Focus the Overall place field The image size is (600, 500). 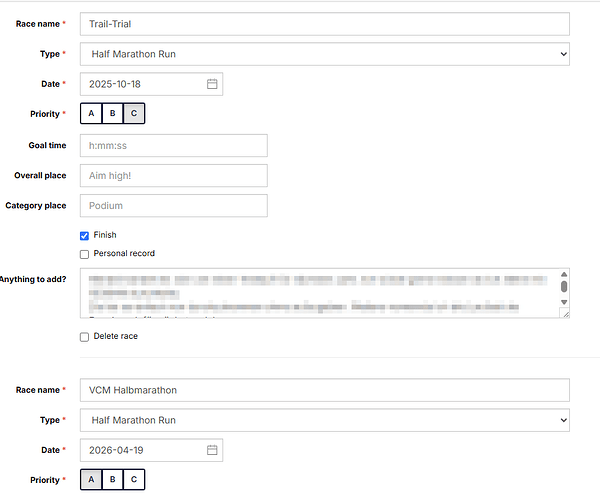[x=174, y=175]
